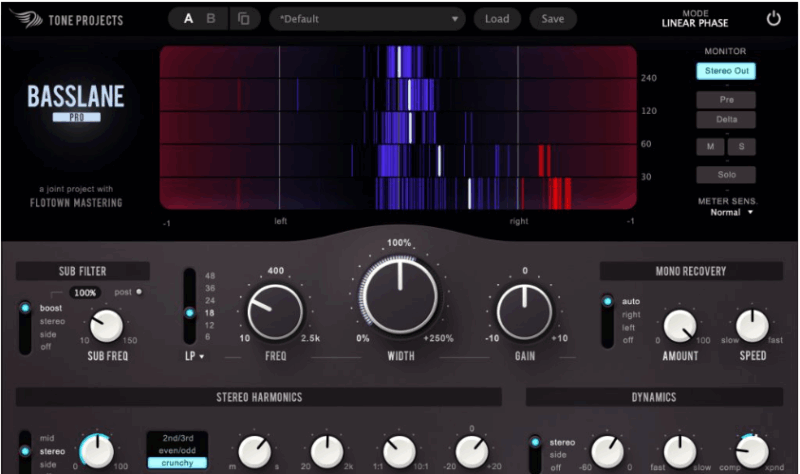800x474 pixels.
Task: Select the 36 dB slope
Action: tap(210, 288)
